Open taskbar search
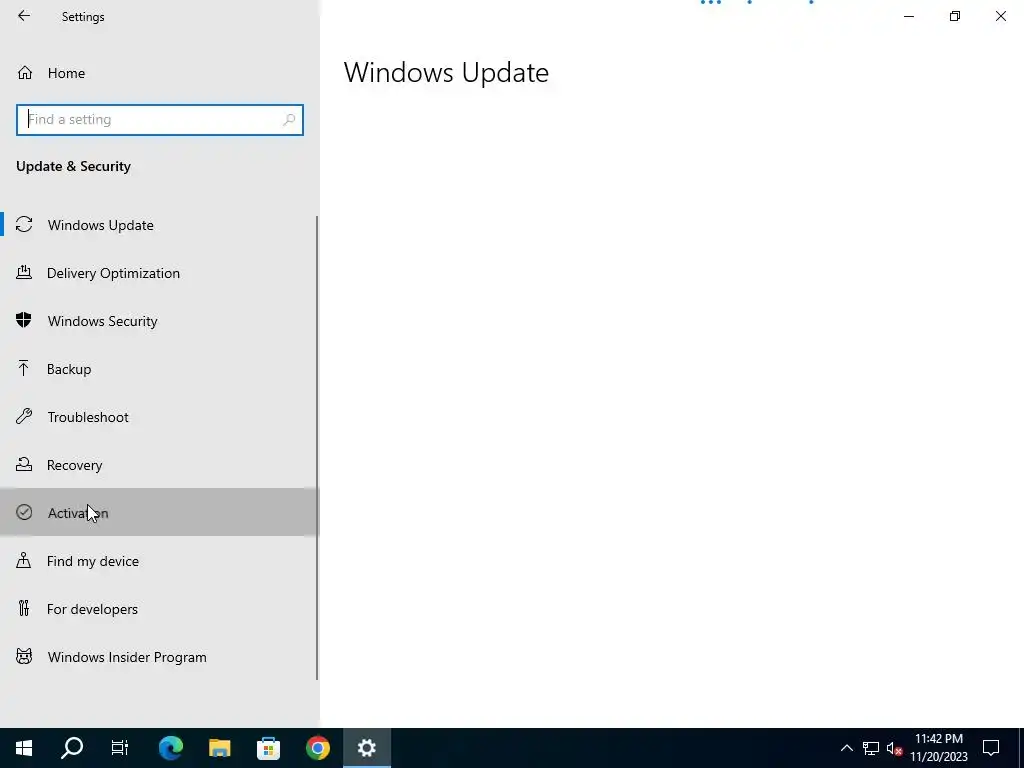Image resolution: width=1024 pixels, height=768 pixels. click(72, 748)
